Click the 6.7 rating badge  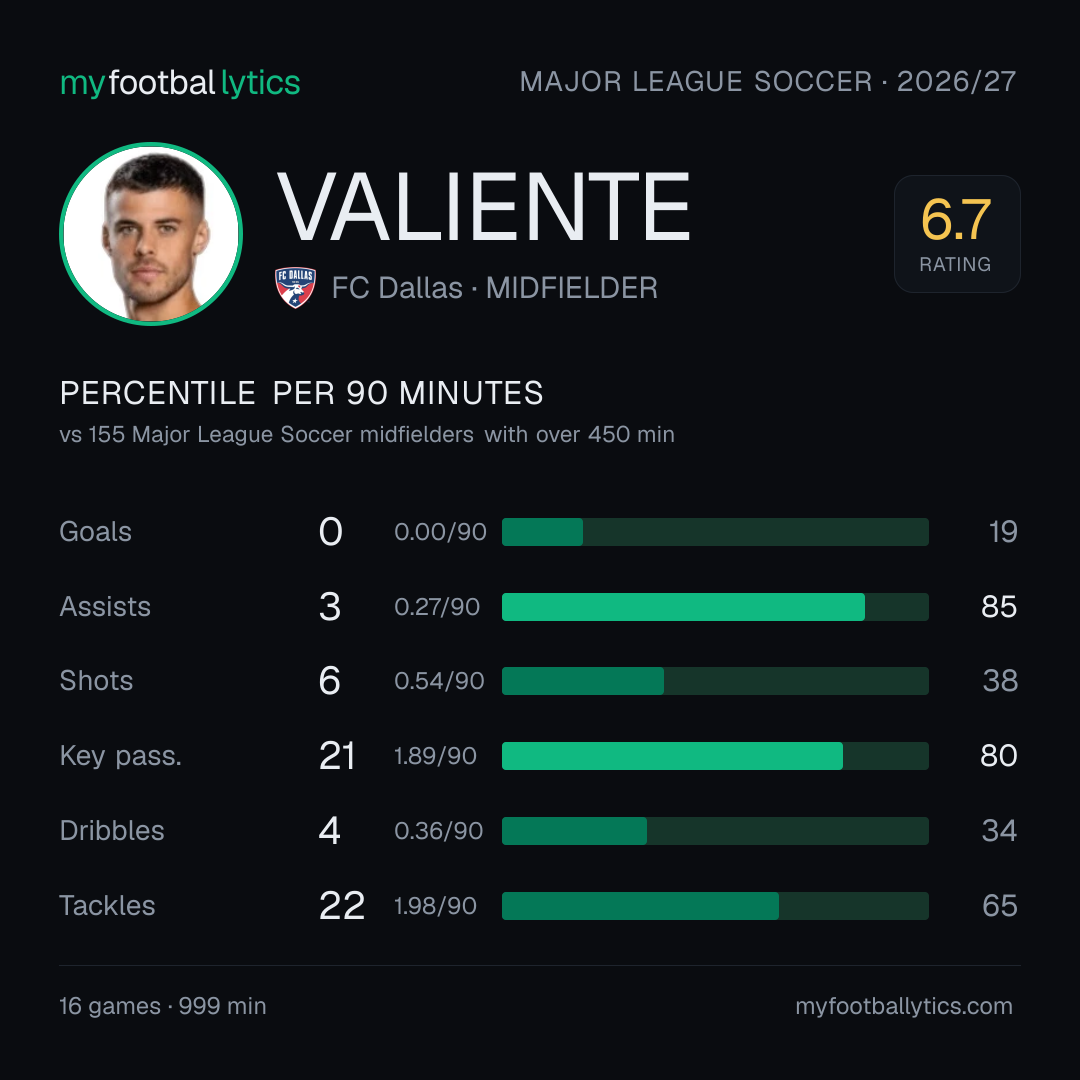pos(957,233)
